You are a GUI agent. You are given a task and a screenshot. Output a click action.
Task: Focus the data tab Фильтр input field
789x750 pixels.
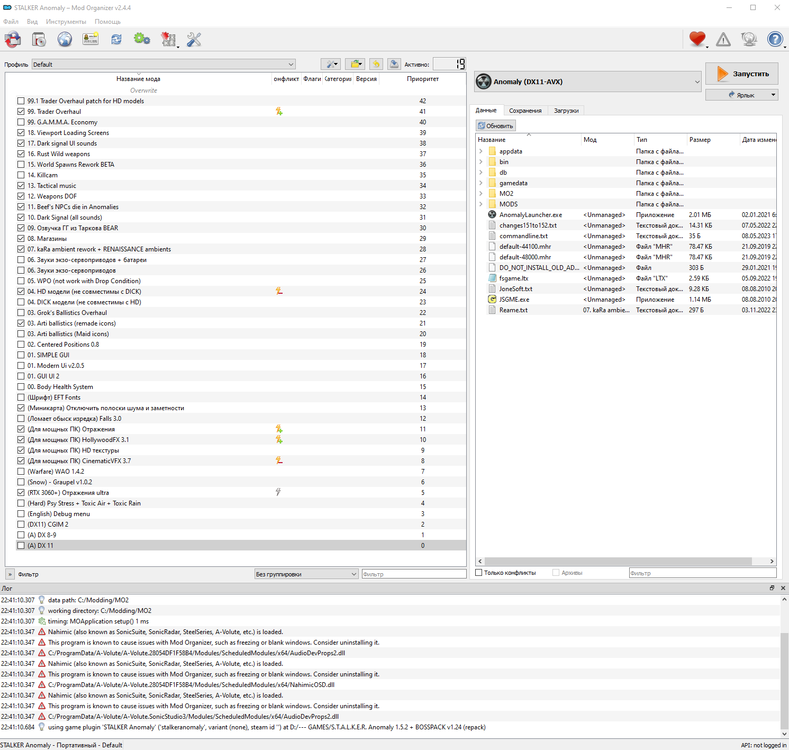[702, 573]
